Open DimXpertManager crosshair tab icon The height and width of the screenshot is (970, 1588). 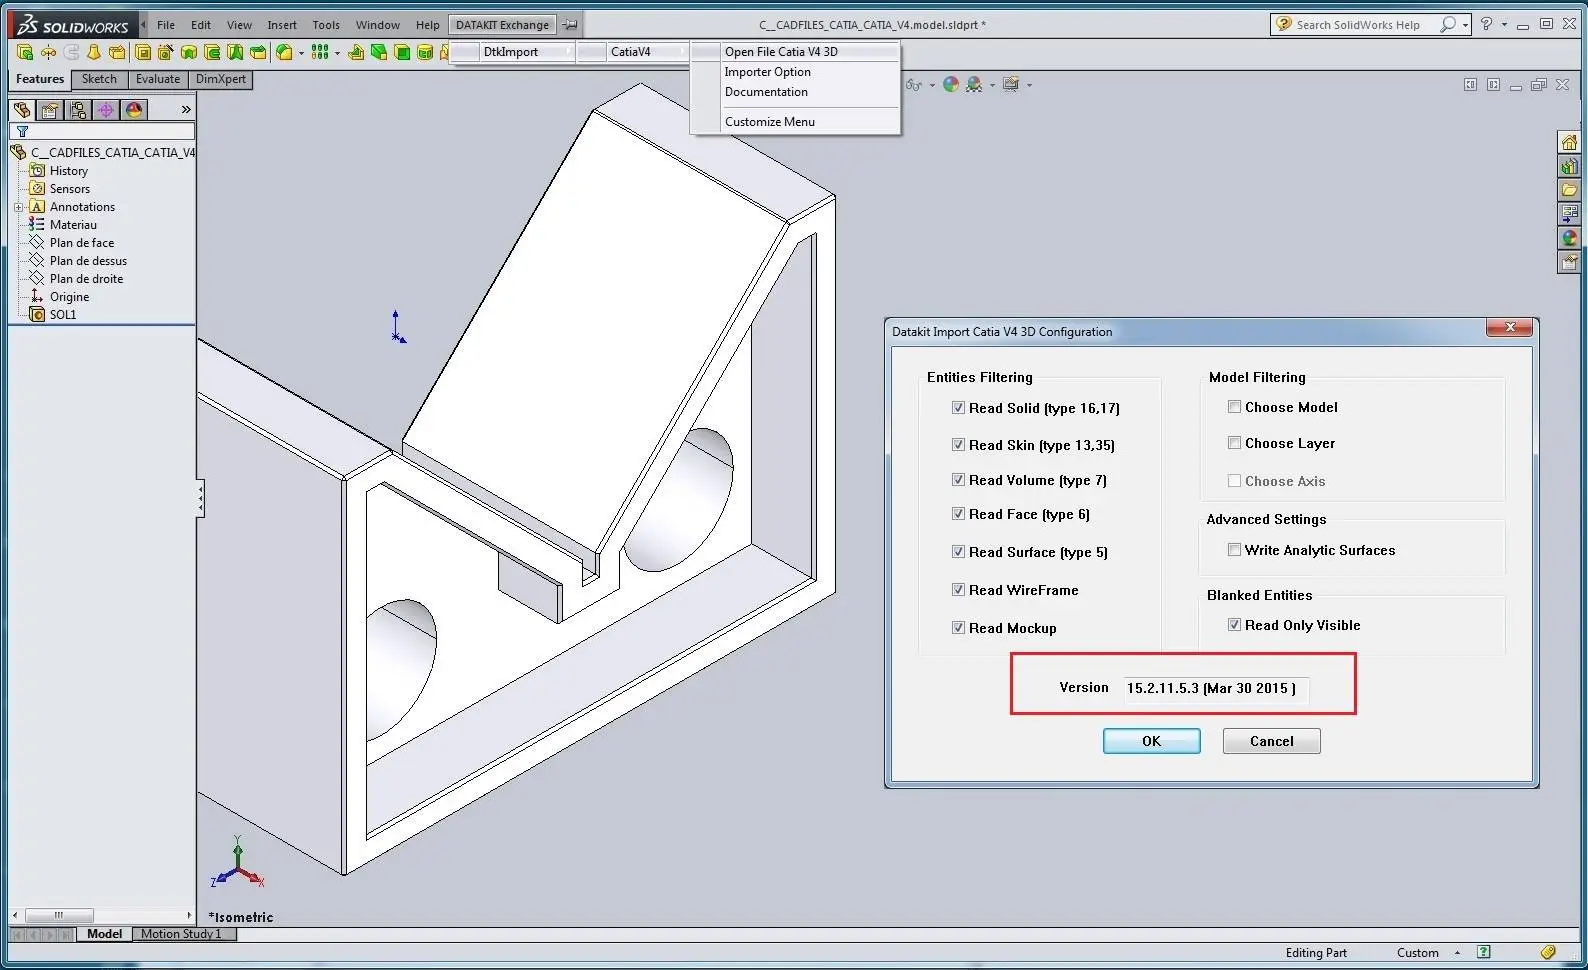tap(106, 109)
